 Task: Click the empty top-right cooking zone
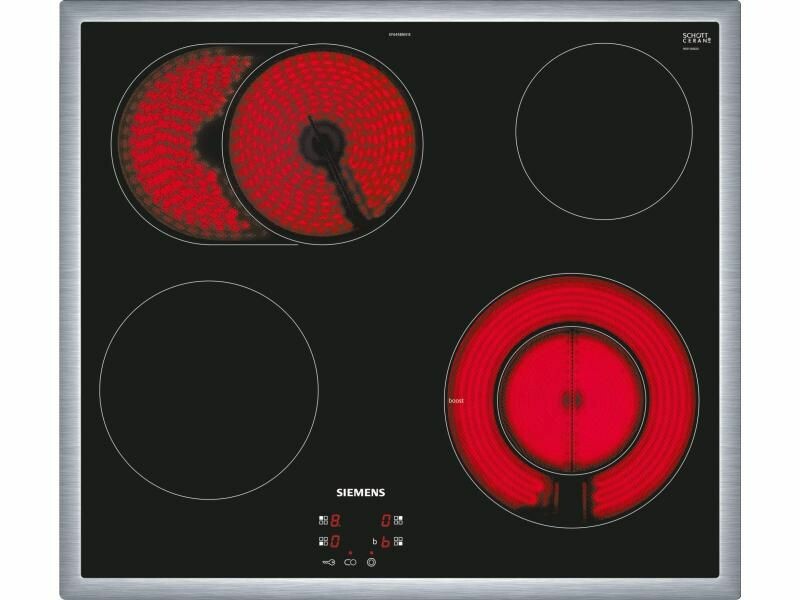point(603,131)
